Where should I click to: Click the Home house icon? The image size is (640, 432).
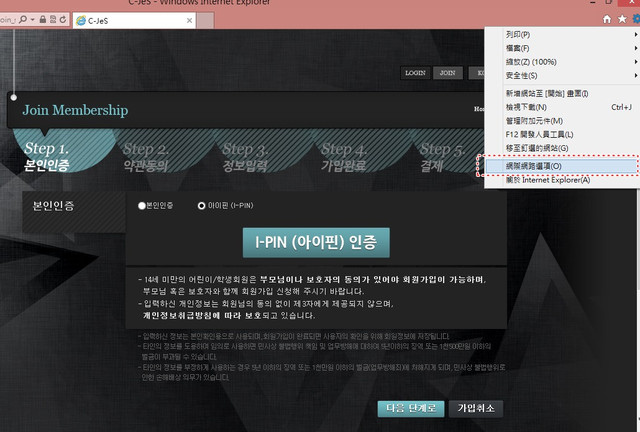pos(607,19)
